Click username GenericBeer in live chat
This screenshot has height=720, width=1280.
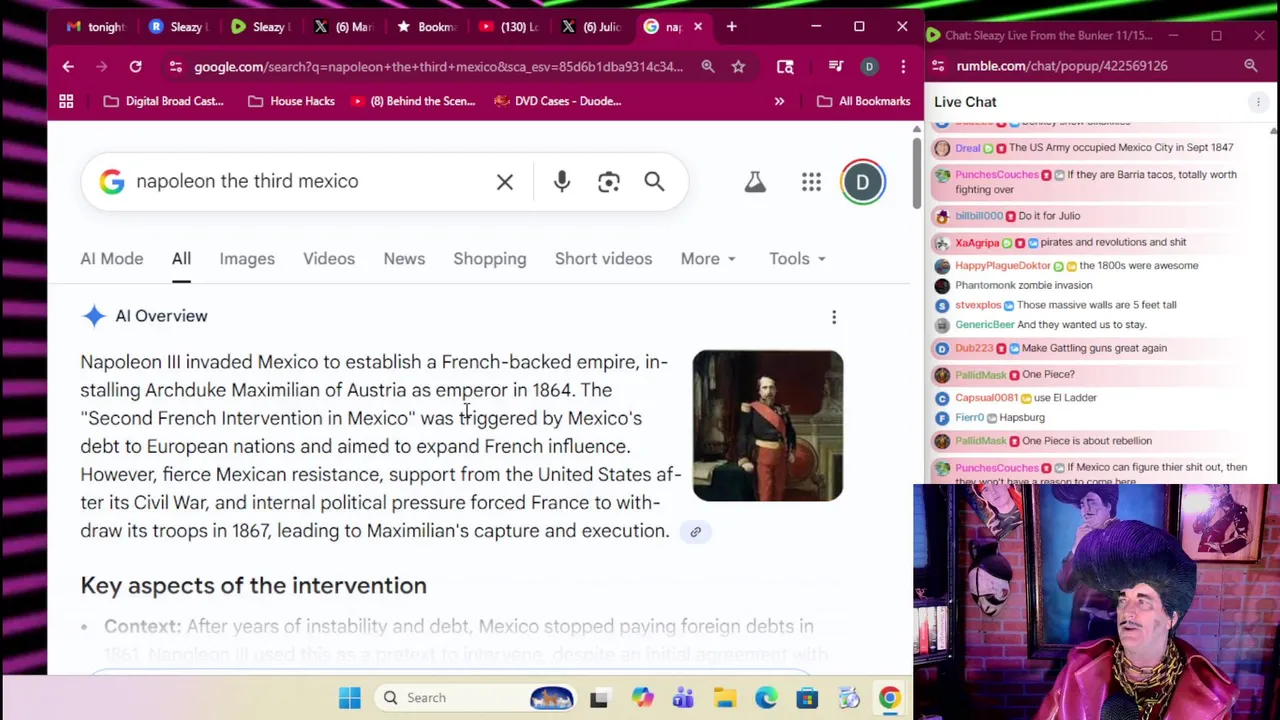pos(985,325)
